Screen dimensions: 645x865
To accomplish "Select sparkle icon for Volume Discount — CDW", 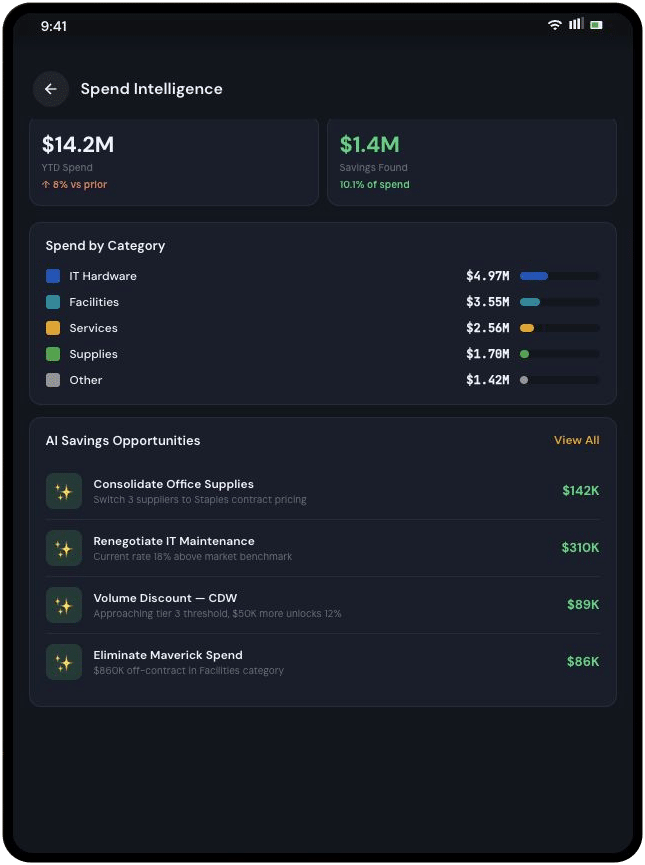I will click(x=64, y=605).
